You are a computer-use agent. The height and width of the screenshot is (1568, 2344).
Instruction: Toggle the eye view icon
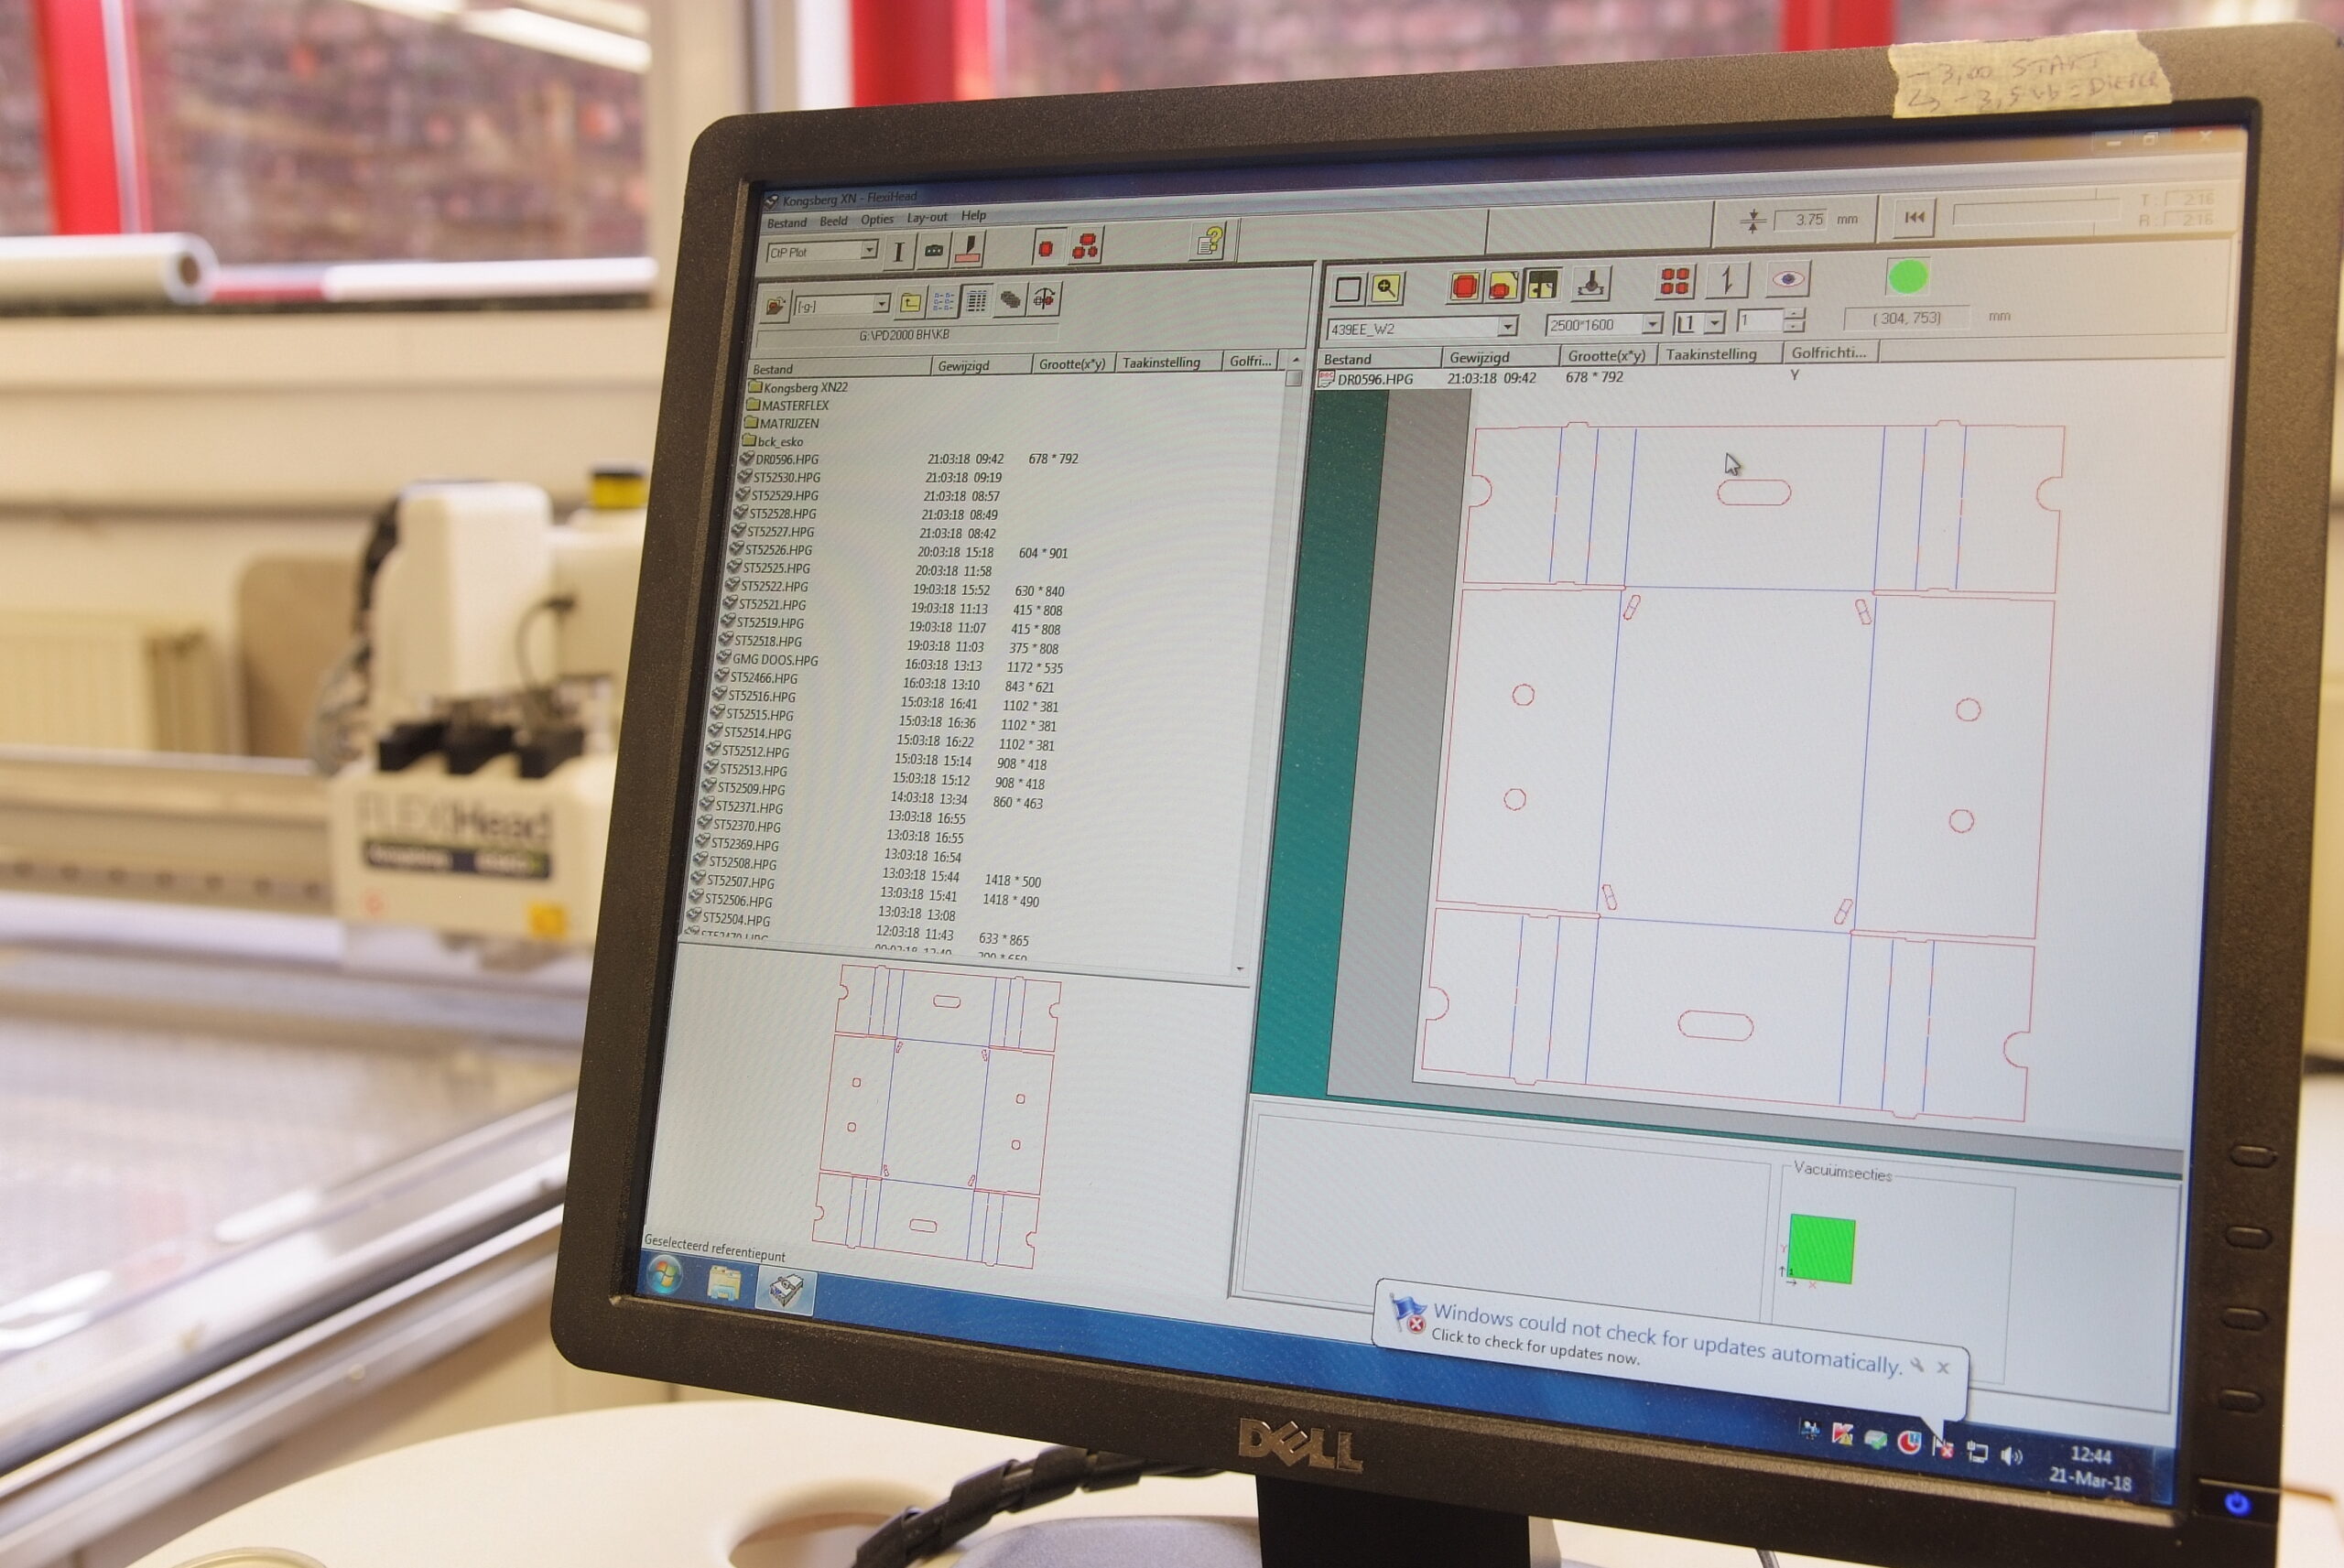1788,279
